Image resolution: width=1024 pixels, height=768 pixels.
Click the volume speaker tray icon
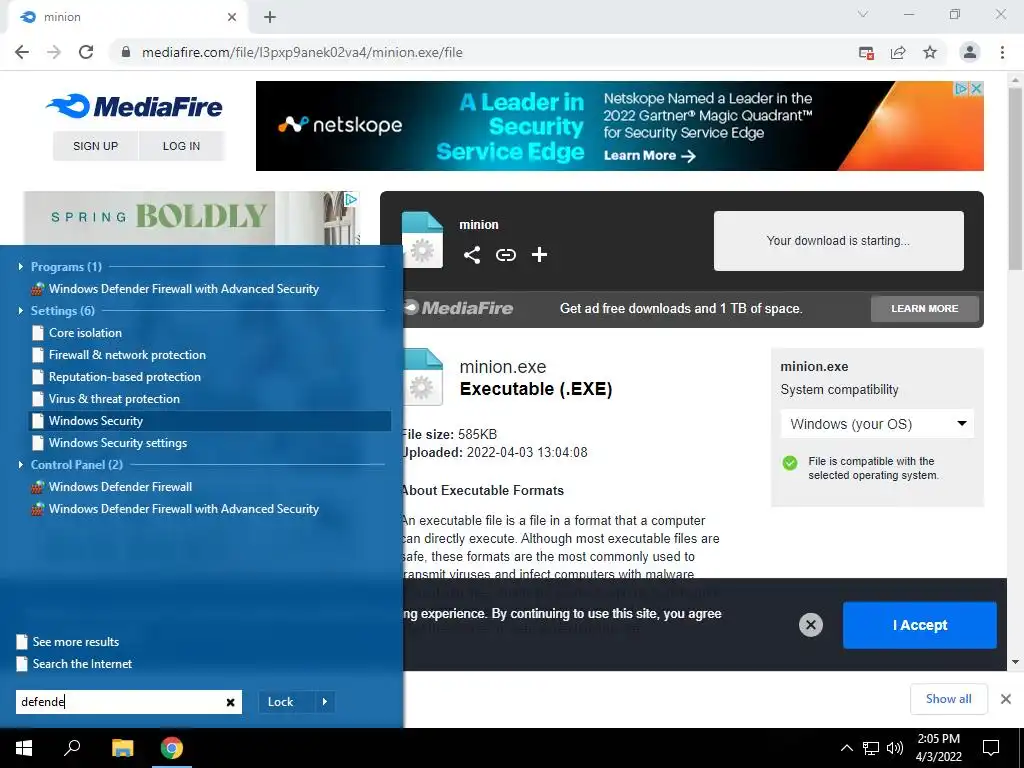pos(895,748)
